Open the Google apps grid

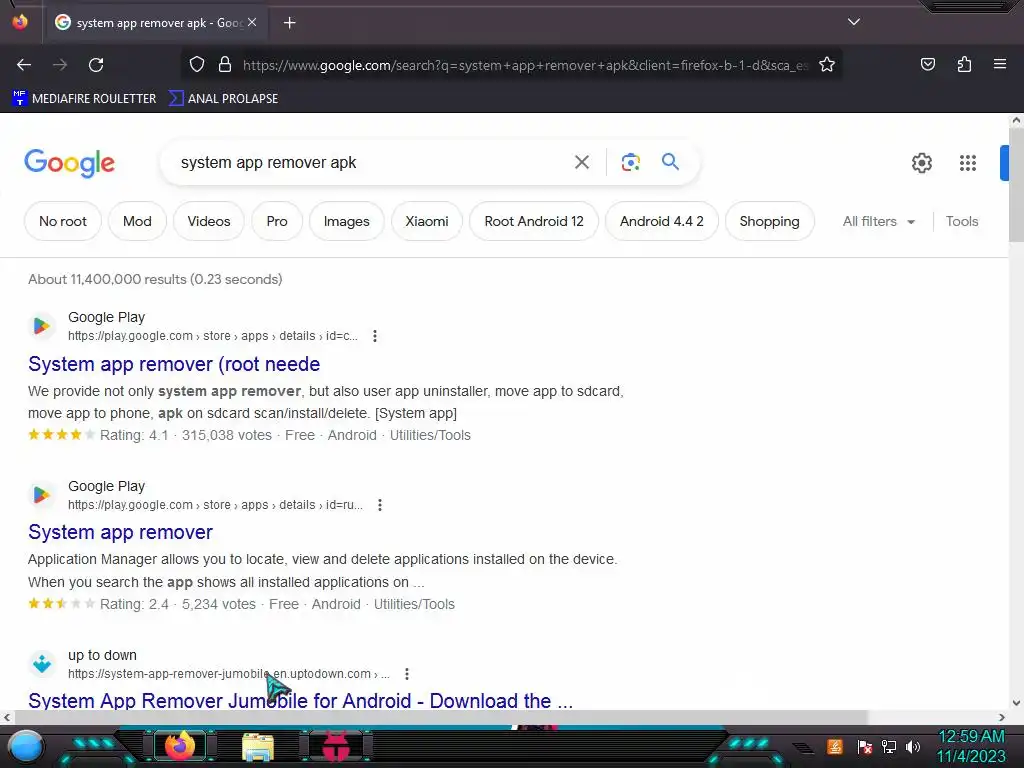tap(968, 163)
